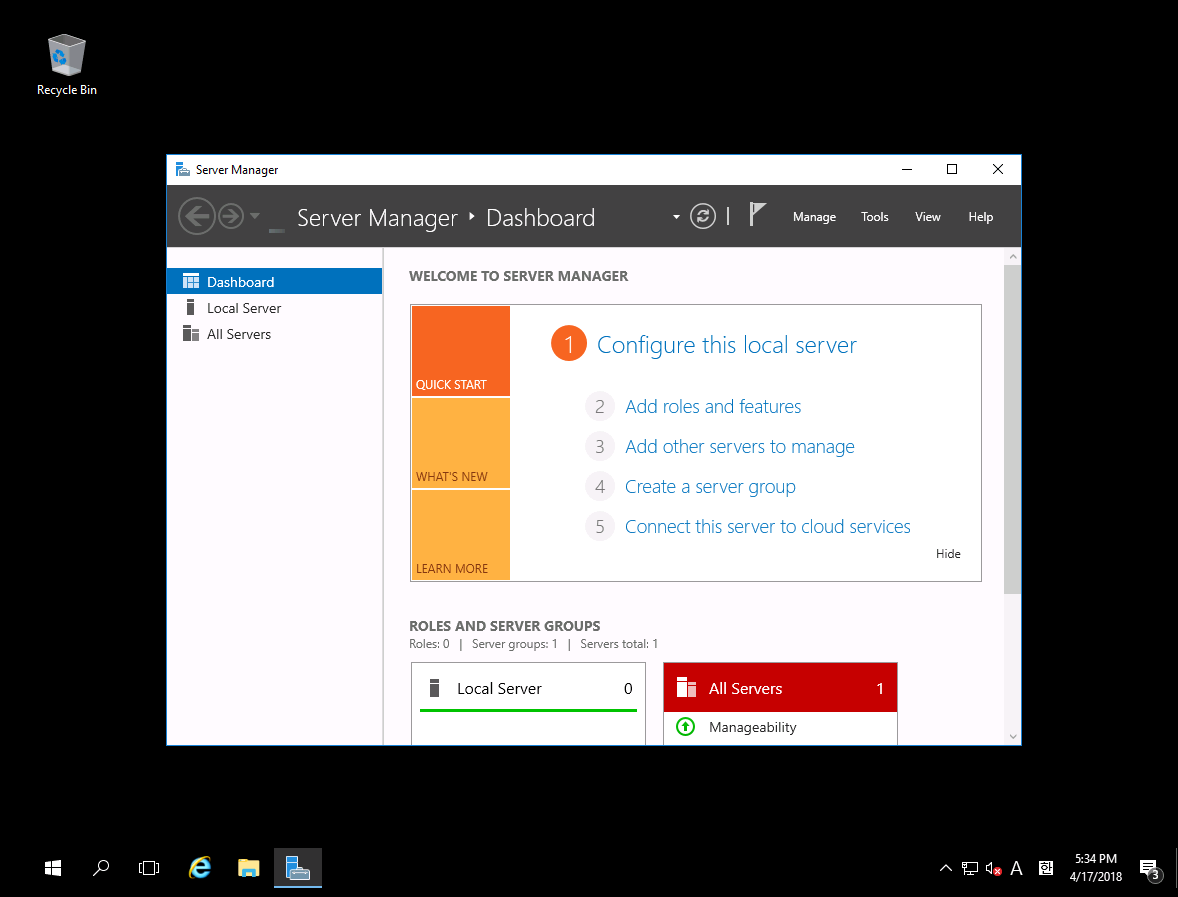Open the What's New tile

coord(461,443)
